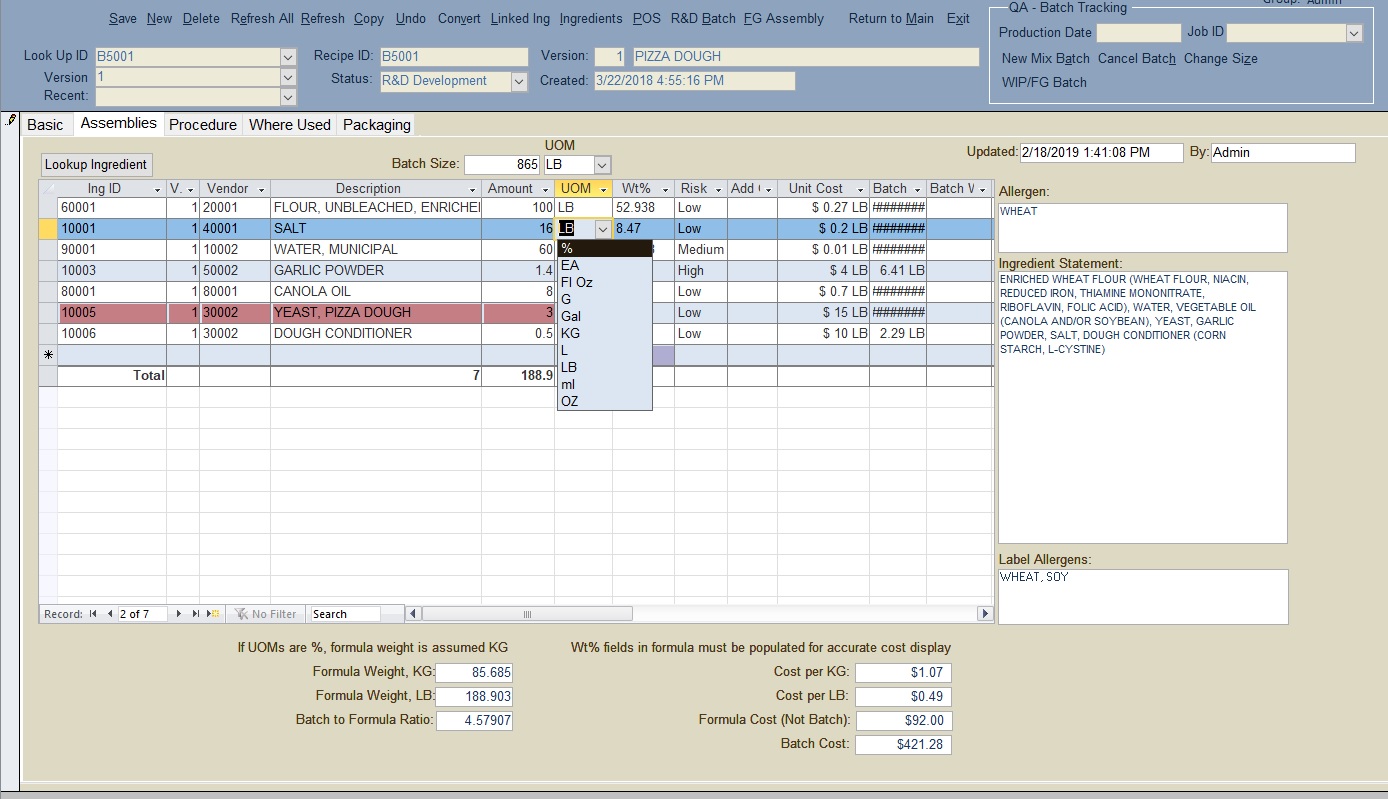The height and width of the screenshot is (799, 1388).
Task: Click the grid's horizontal scrollbar thumb
Action: 529,614
